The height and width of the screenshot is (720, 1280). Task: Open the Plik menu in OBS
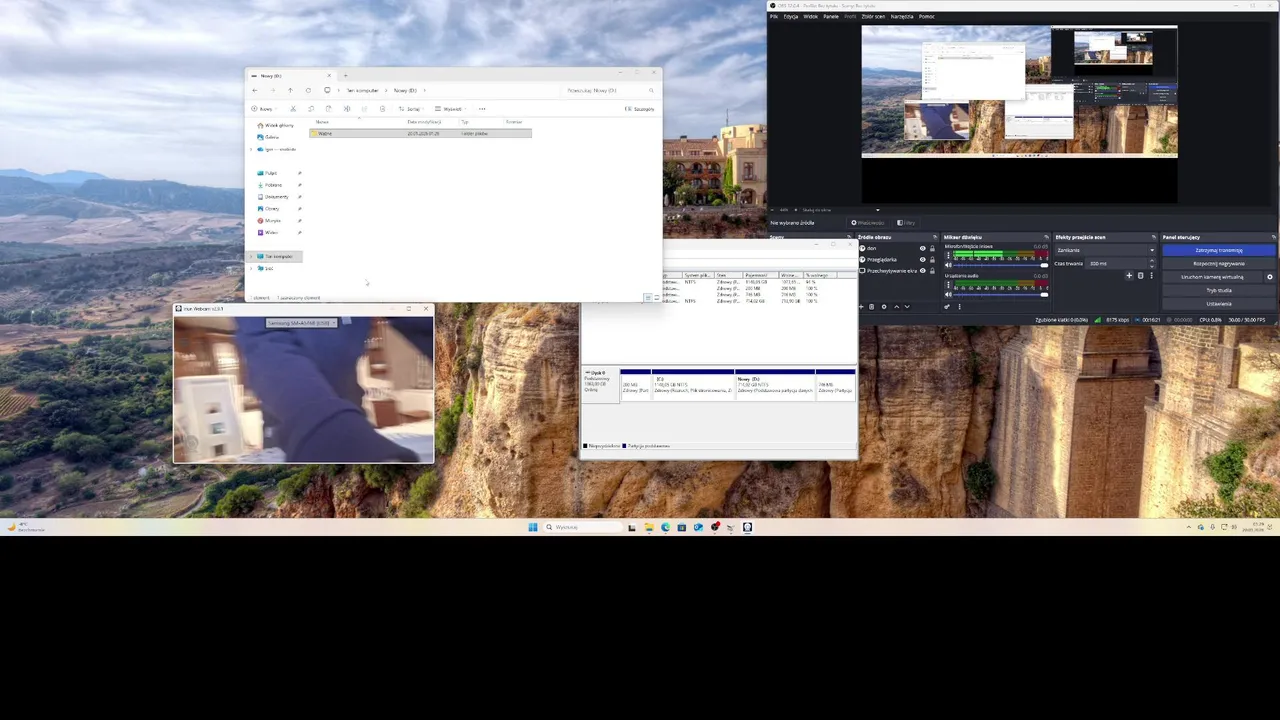click(774, 16)
